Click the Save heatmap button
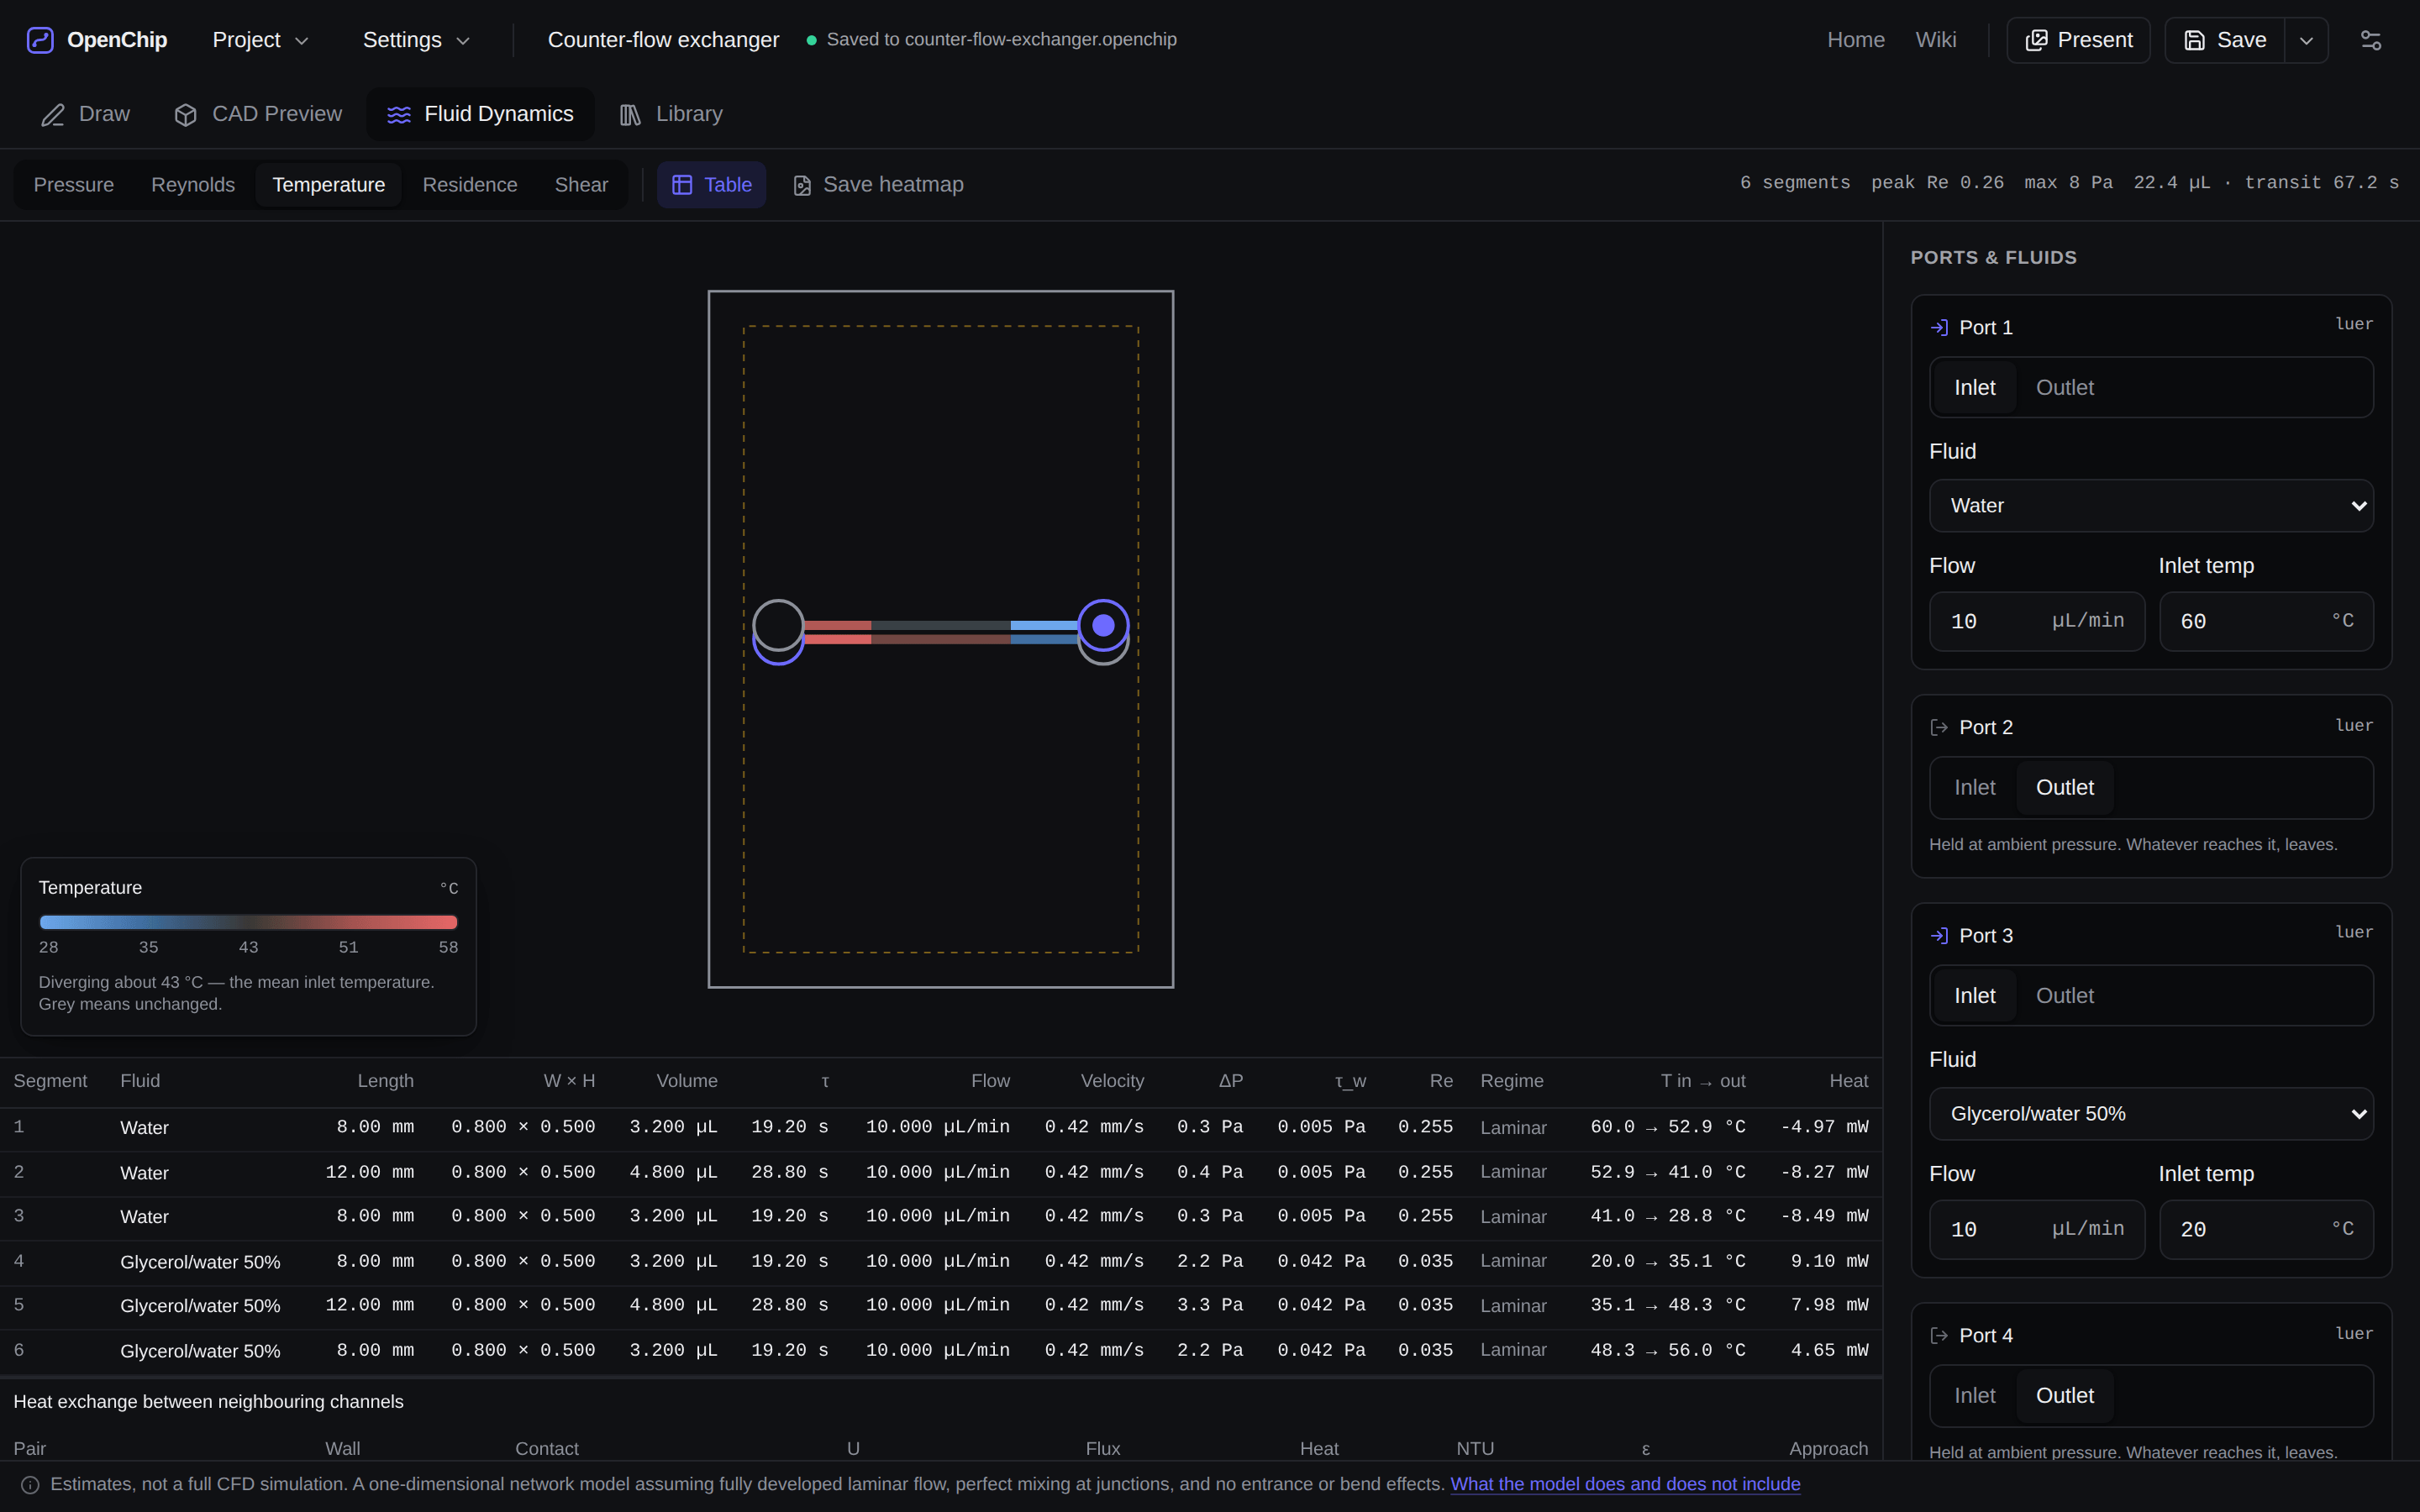Screen dimensions: 2420x1512 tap(878, 185)
